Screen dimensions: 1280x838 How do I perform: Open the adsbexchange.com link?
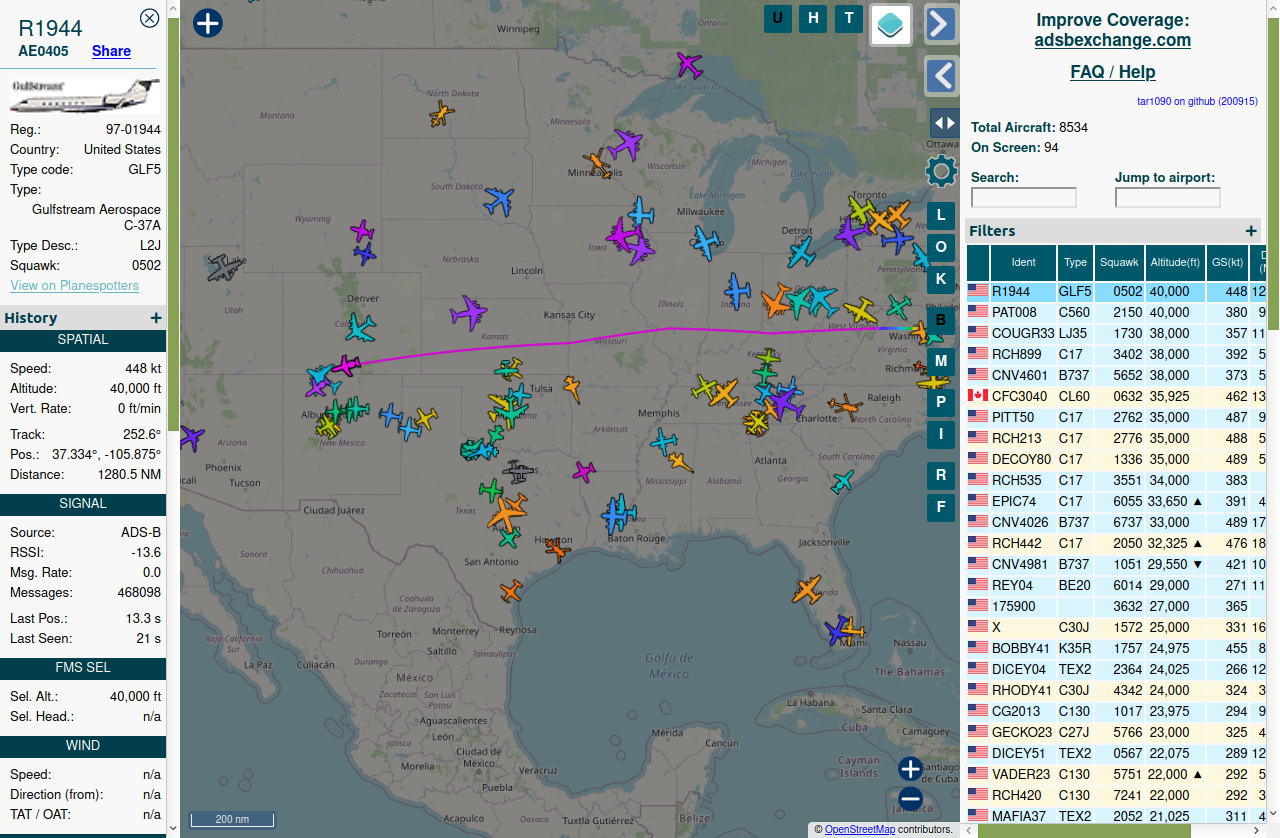(1113, 41)
